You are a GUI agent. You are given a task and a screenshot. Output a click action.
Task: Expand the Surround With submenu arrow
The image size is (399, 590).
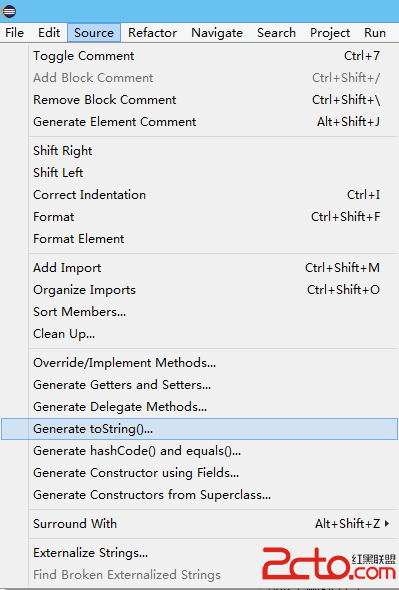[387, 523]
